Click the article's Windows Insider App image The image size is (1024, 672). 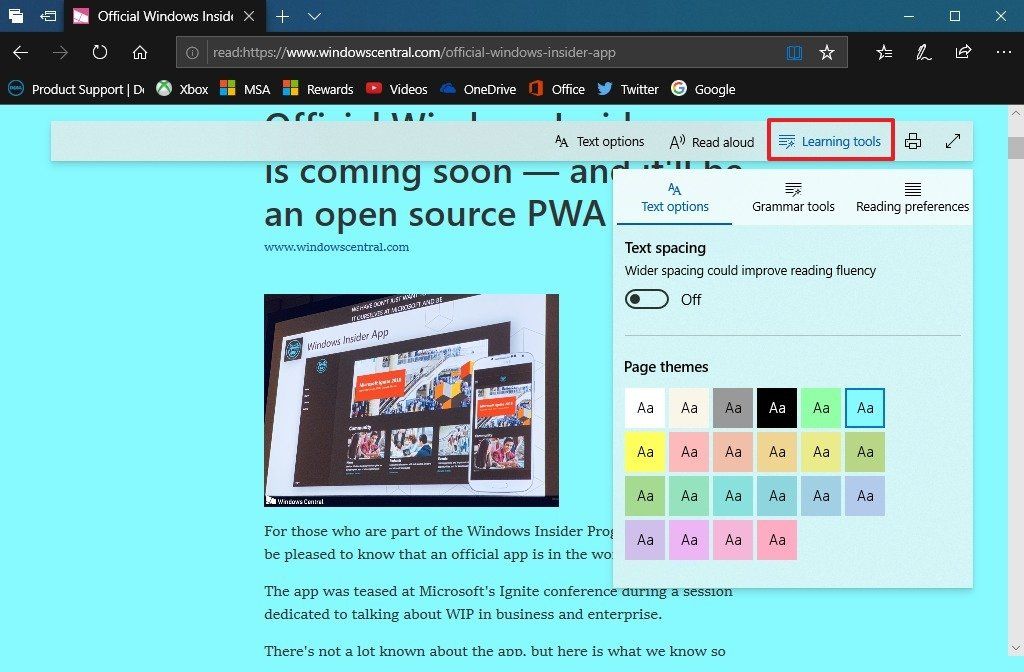[x=411, y=400]
